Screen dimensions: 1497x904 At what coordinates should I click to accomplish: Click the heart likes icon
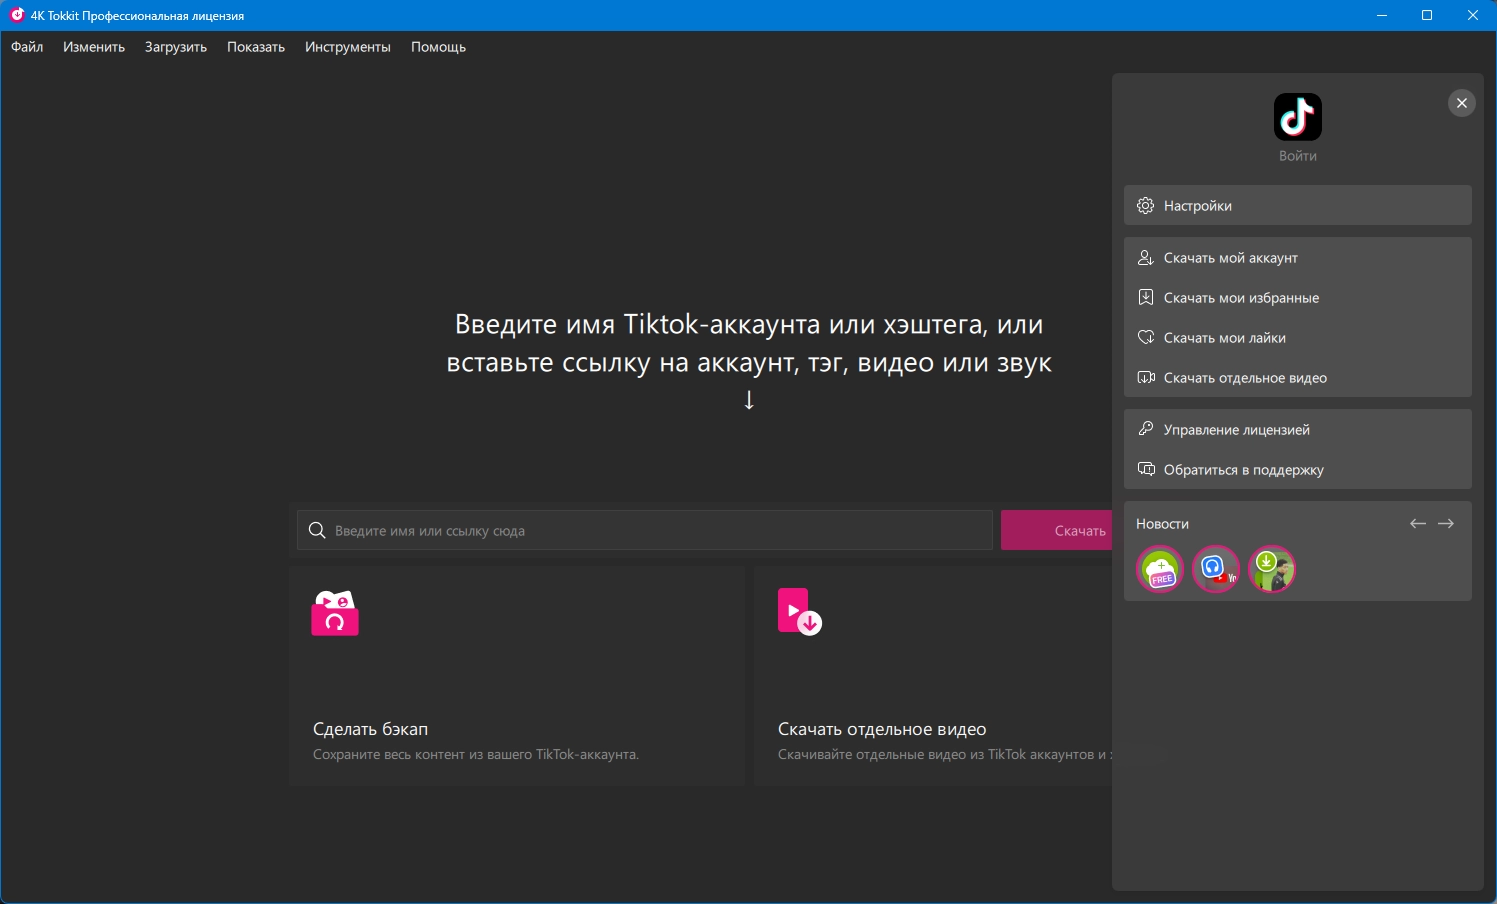[1146, 337]
